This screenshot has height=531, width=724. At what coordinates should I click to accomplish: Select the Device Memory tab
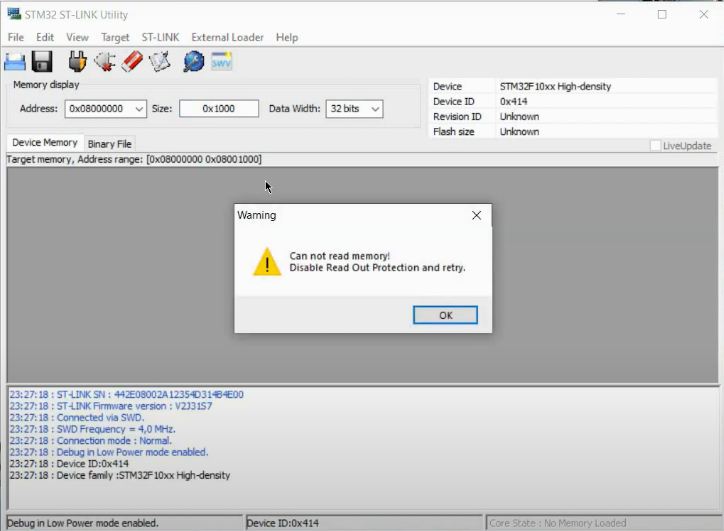pyautogui.click(x=45, y=143)
